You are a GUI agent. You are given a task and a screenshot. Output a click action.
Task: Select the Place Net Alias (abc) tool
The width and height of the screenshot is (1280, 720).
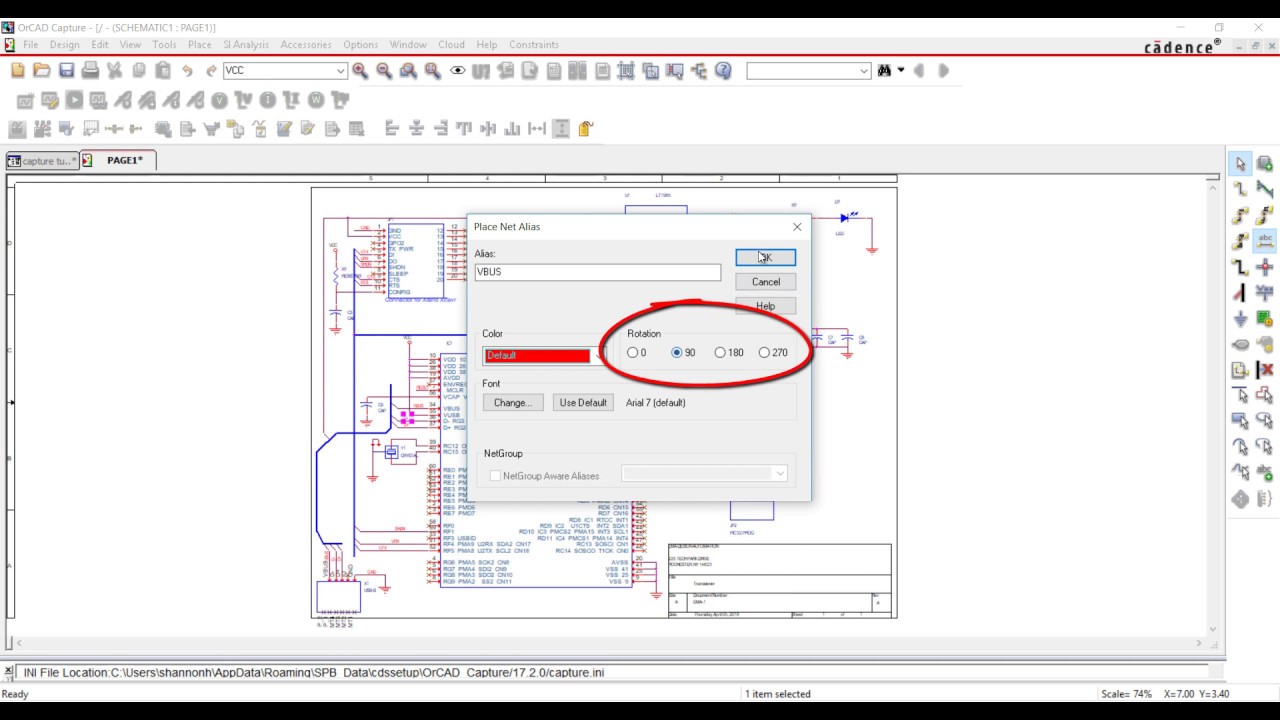coord(1264,240)
